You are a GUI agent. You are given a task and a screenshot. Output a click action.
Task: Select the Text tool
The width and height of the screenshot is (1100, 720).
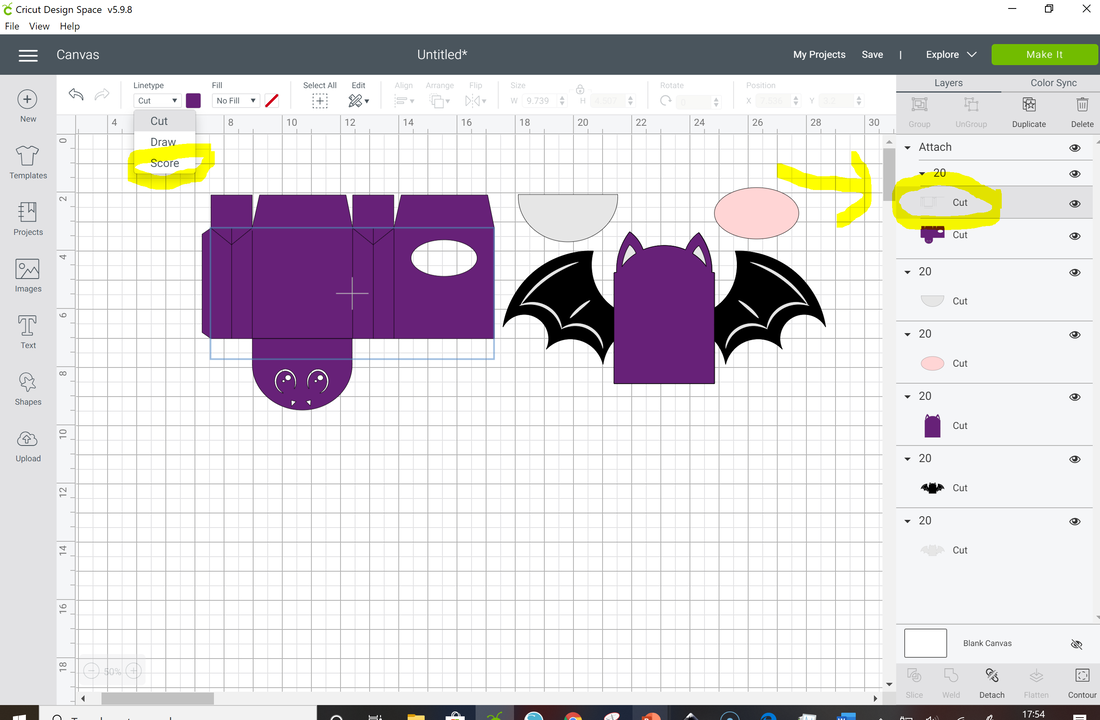(x=28, y=331)
